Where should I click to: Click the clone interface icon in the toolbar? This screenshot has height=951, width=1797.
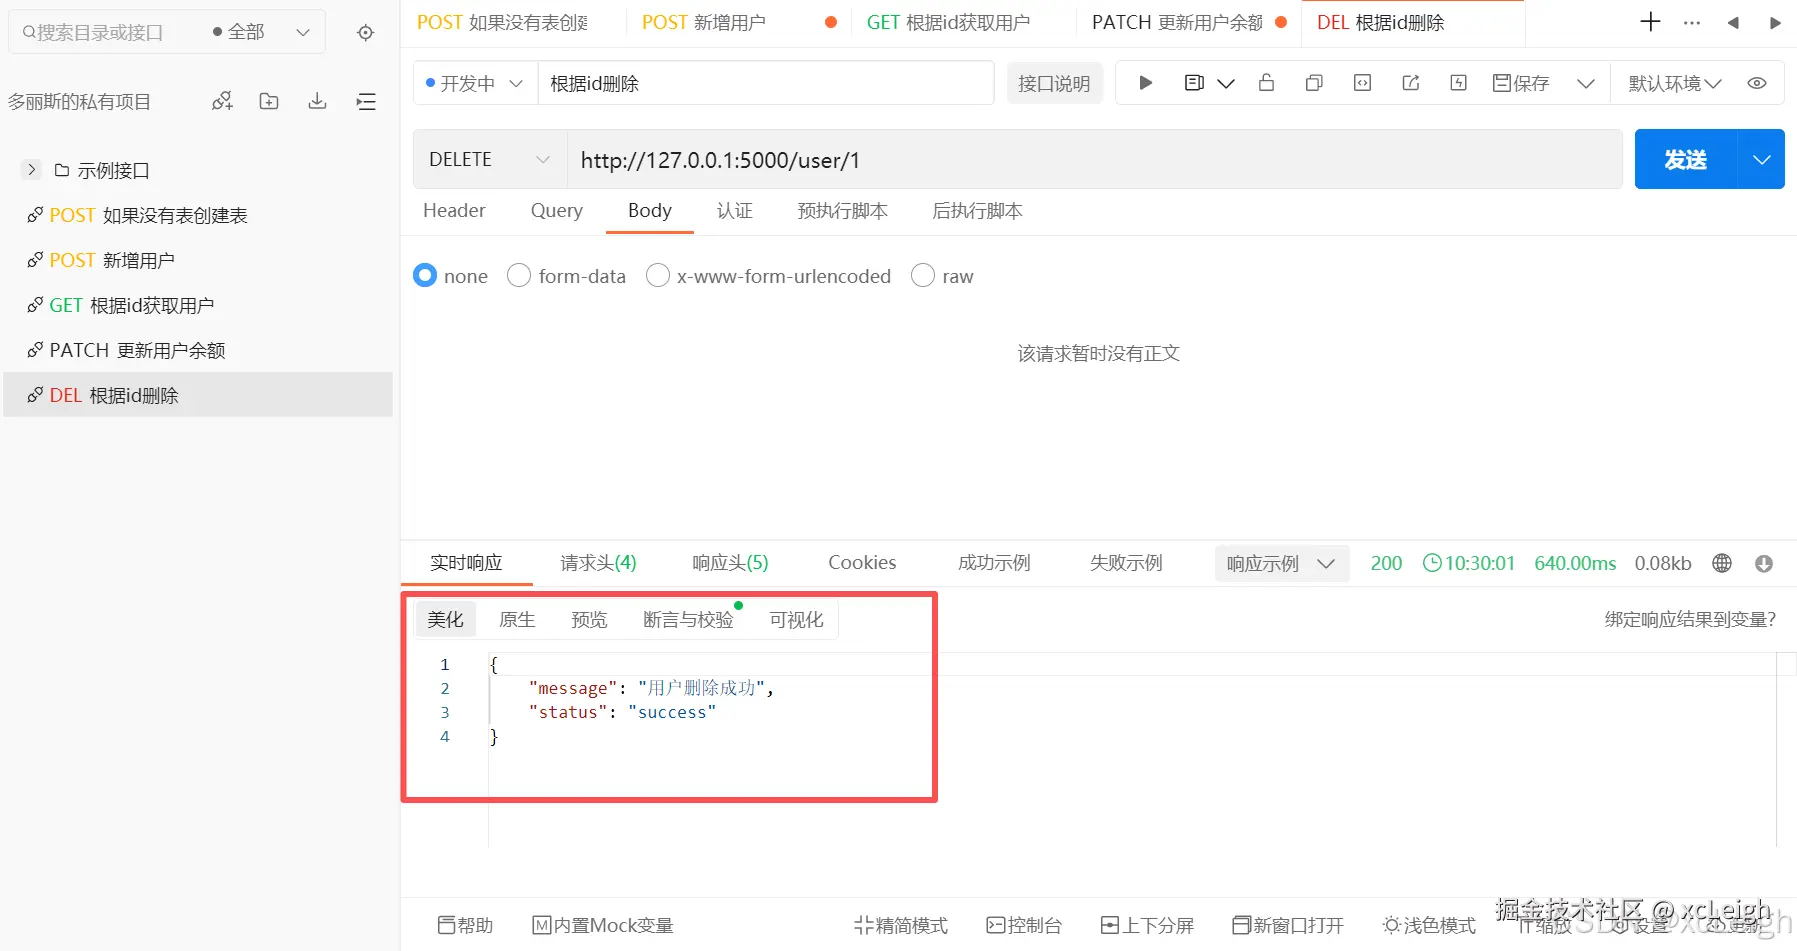click(x=1314, y=83)
